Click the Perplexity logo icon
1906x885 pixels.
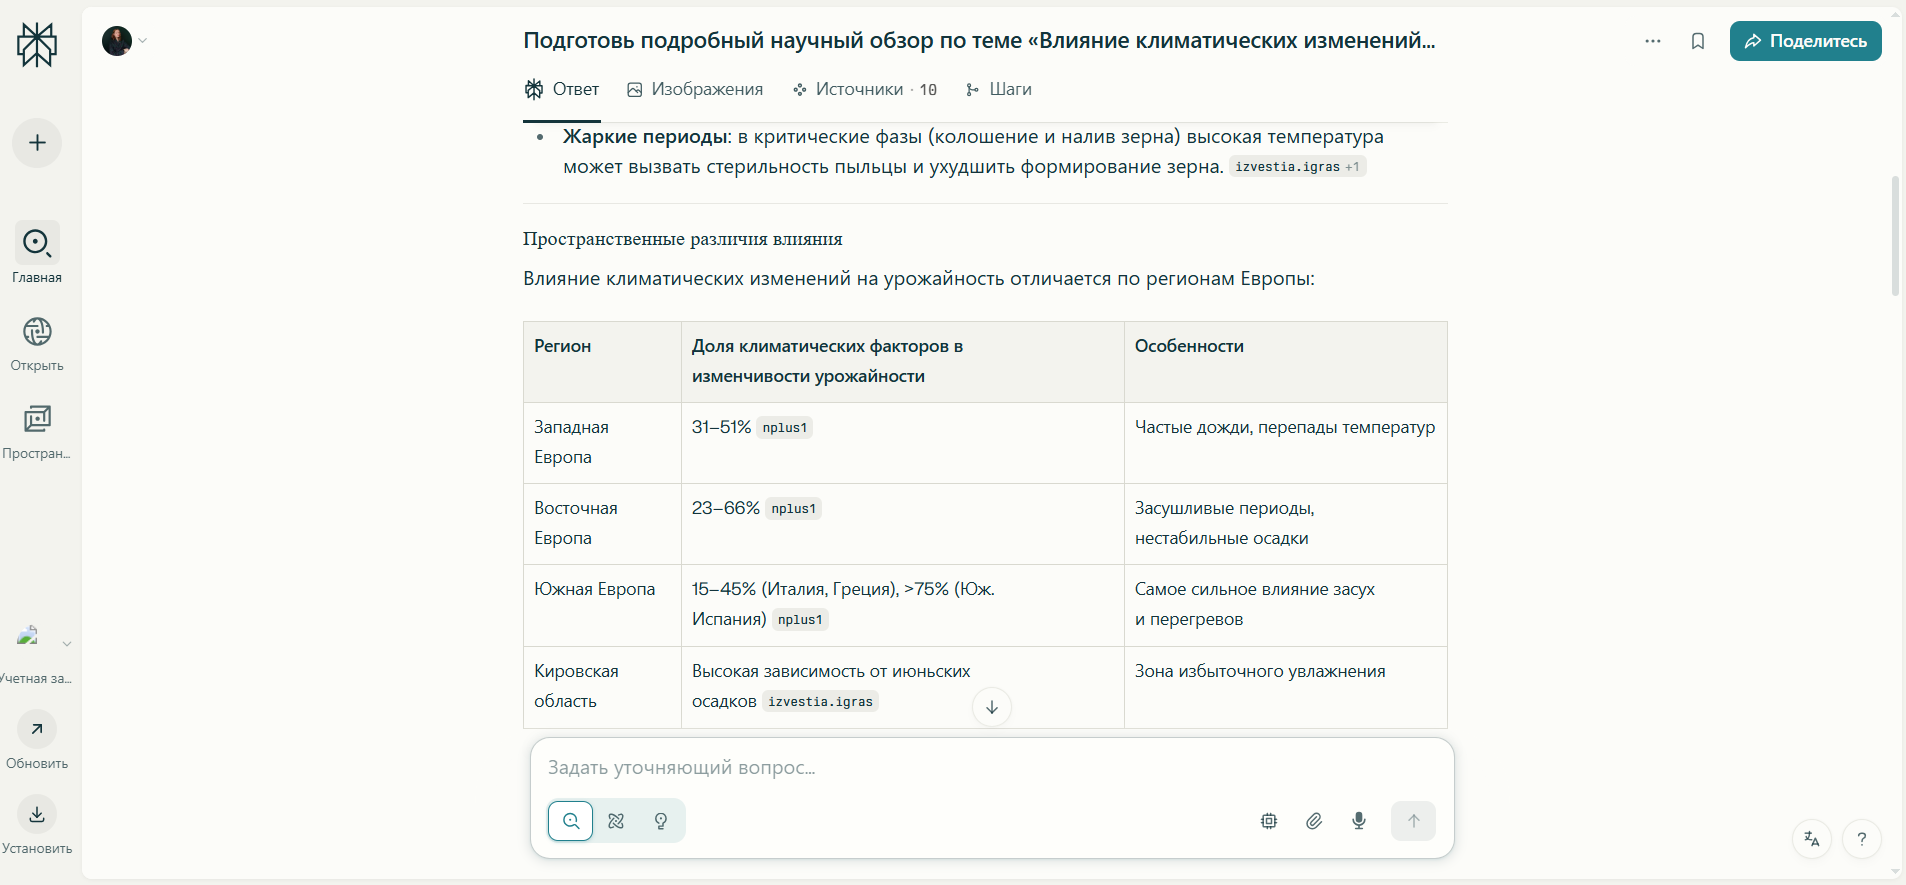click(37, 45)
